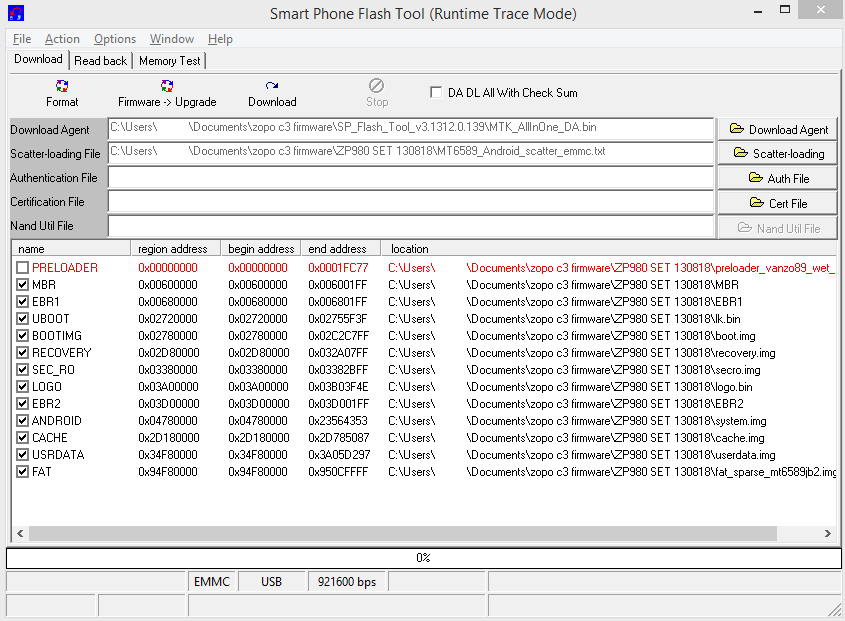This screenshot has height=621, width=845.
Task: Uncheck the LOGO partition checkbox
Action: click(22, 387)
